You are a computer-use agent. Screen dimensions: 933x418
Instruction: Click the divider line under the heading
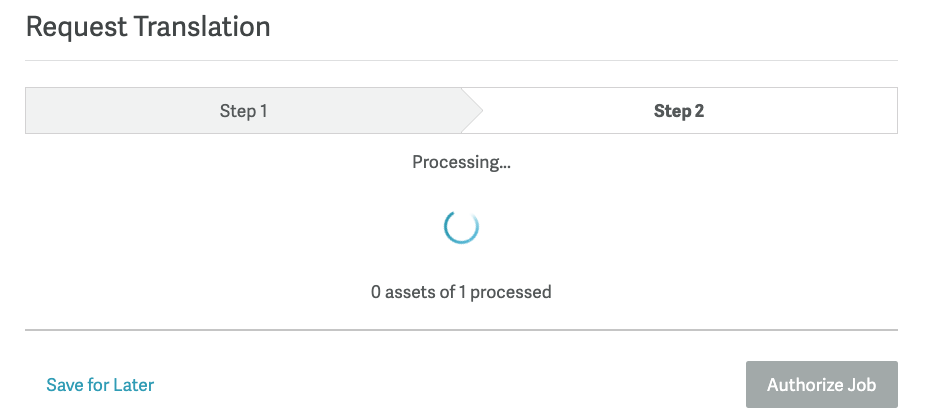(x=461, y=60)
